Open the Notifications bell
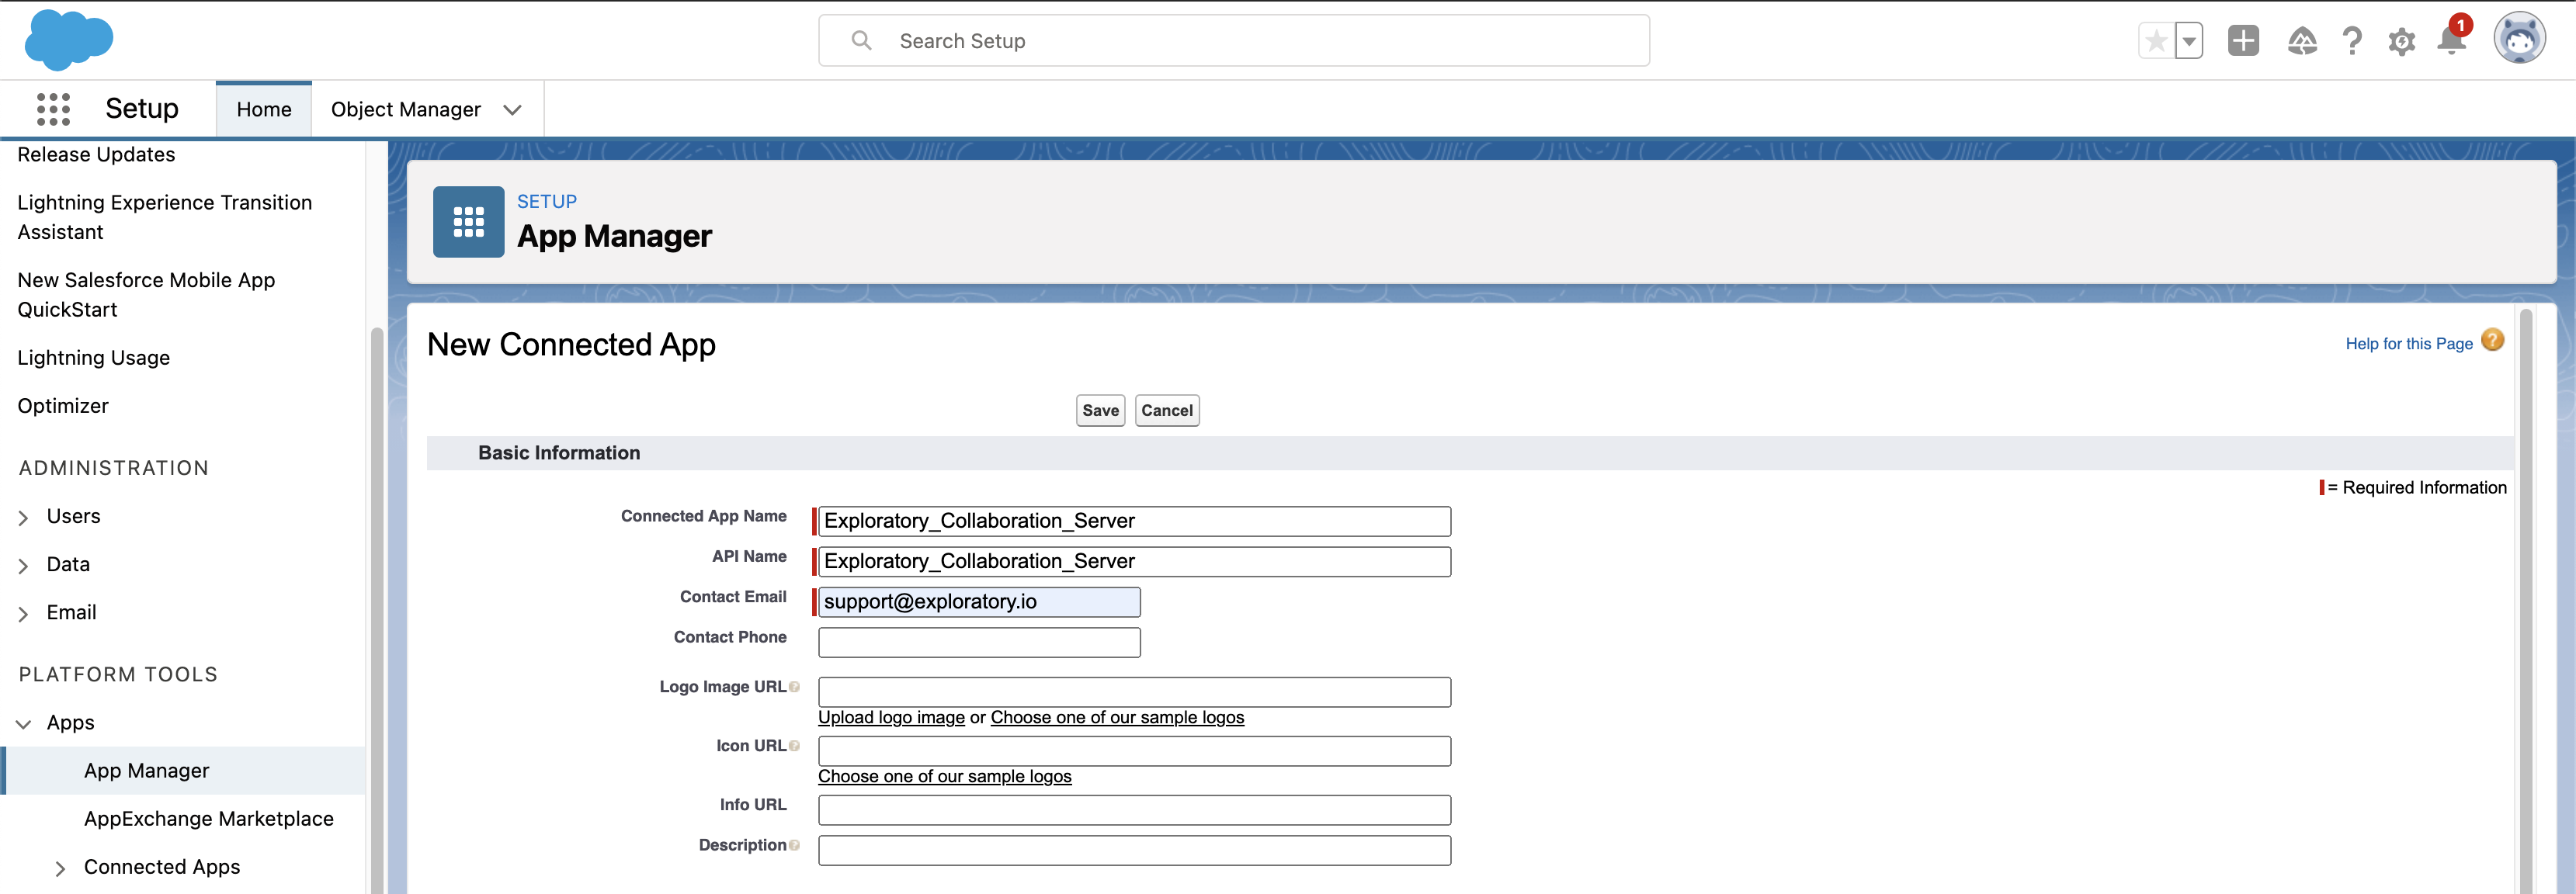 2451,40
